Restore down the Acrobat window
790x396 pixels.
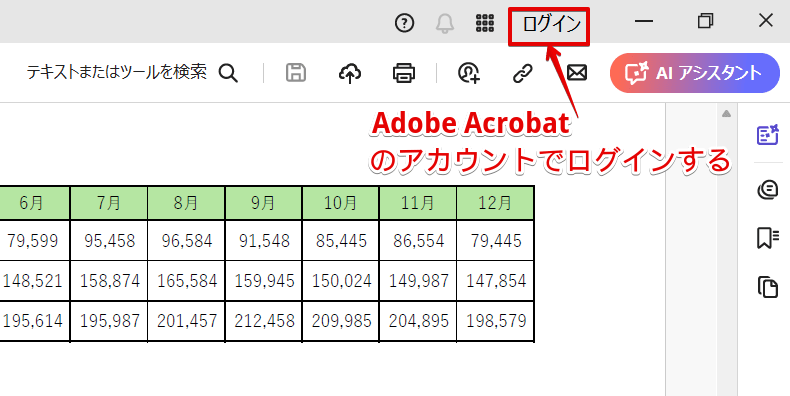(705, 21)
